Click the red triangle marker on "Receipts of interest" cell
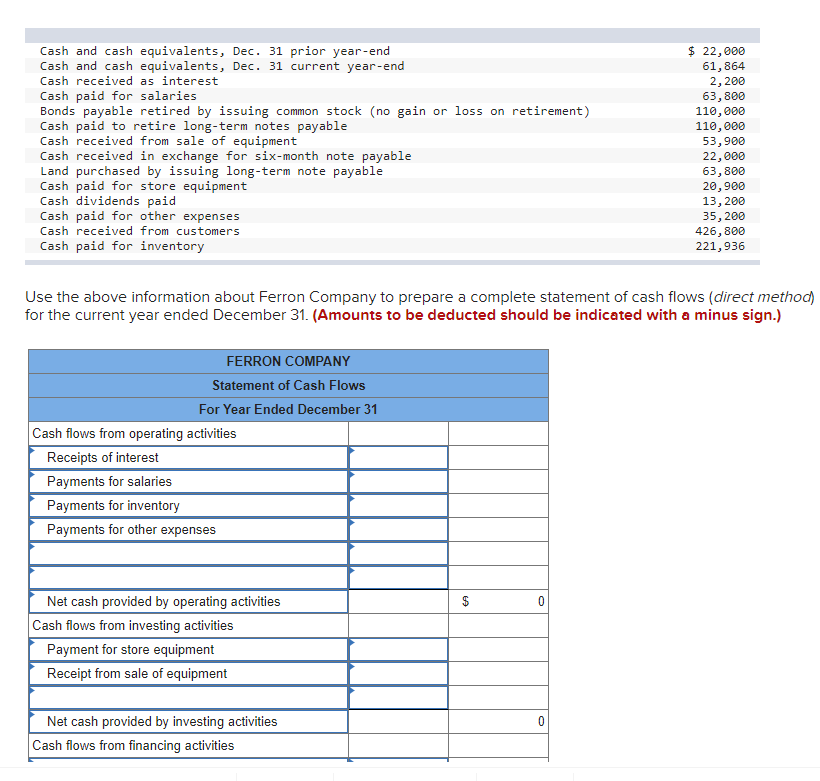820x781 pixels. [x=32, y=451]
